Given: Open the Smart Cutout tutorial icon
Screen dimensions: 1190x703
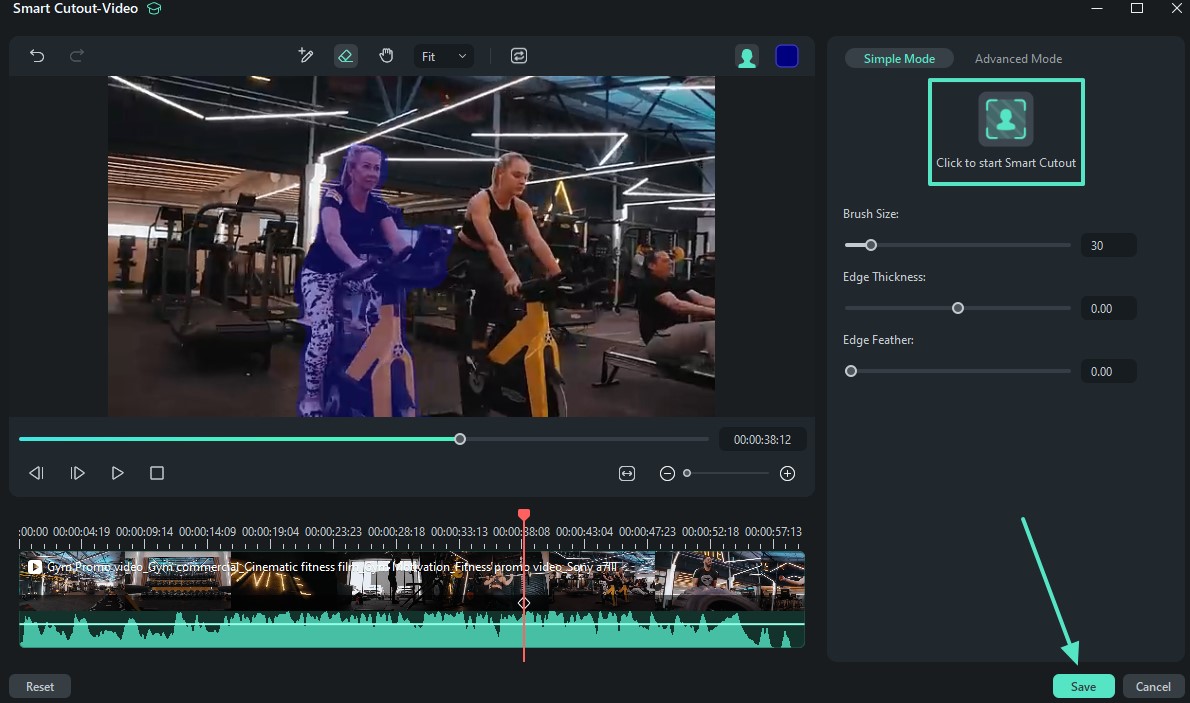Looking at the screenshot, I should (x=153, y=8).
